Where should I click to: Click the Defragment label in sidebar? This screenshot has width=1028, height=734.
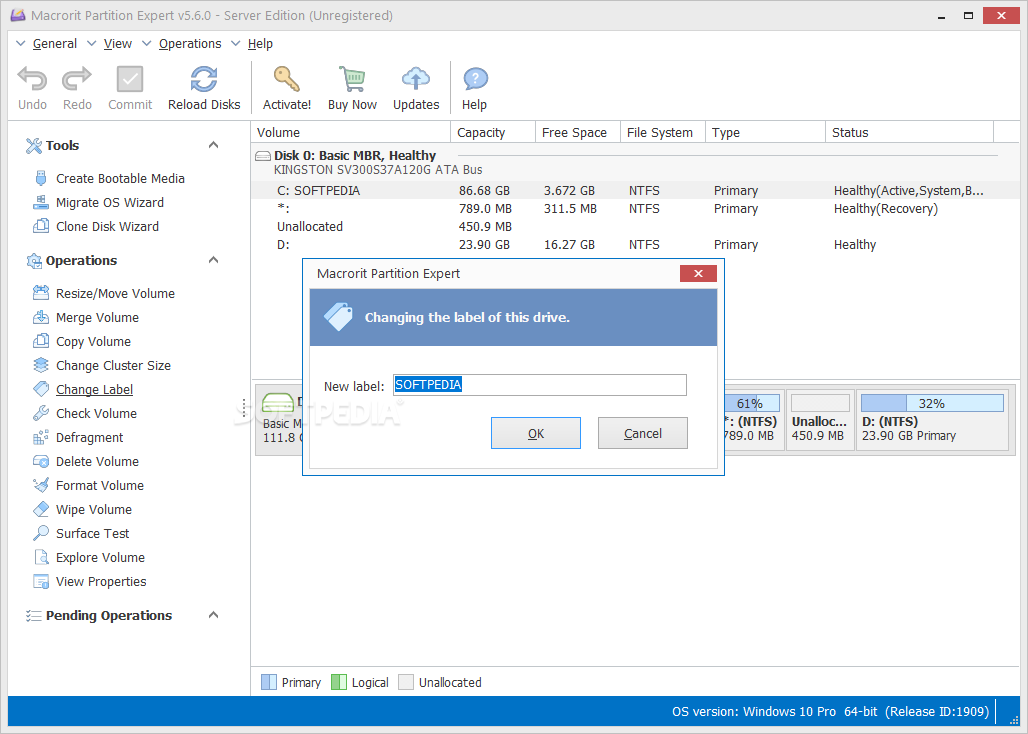pos(89,437)
